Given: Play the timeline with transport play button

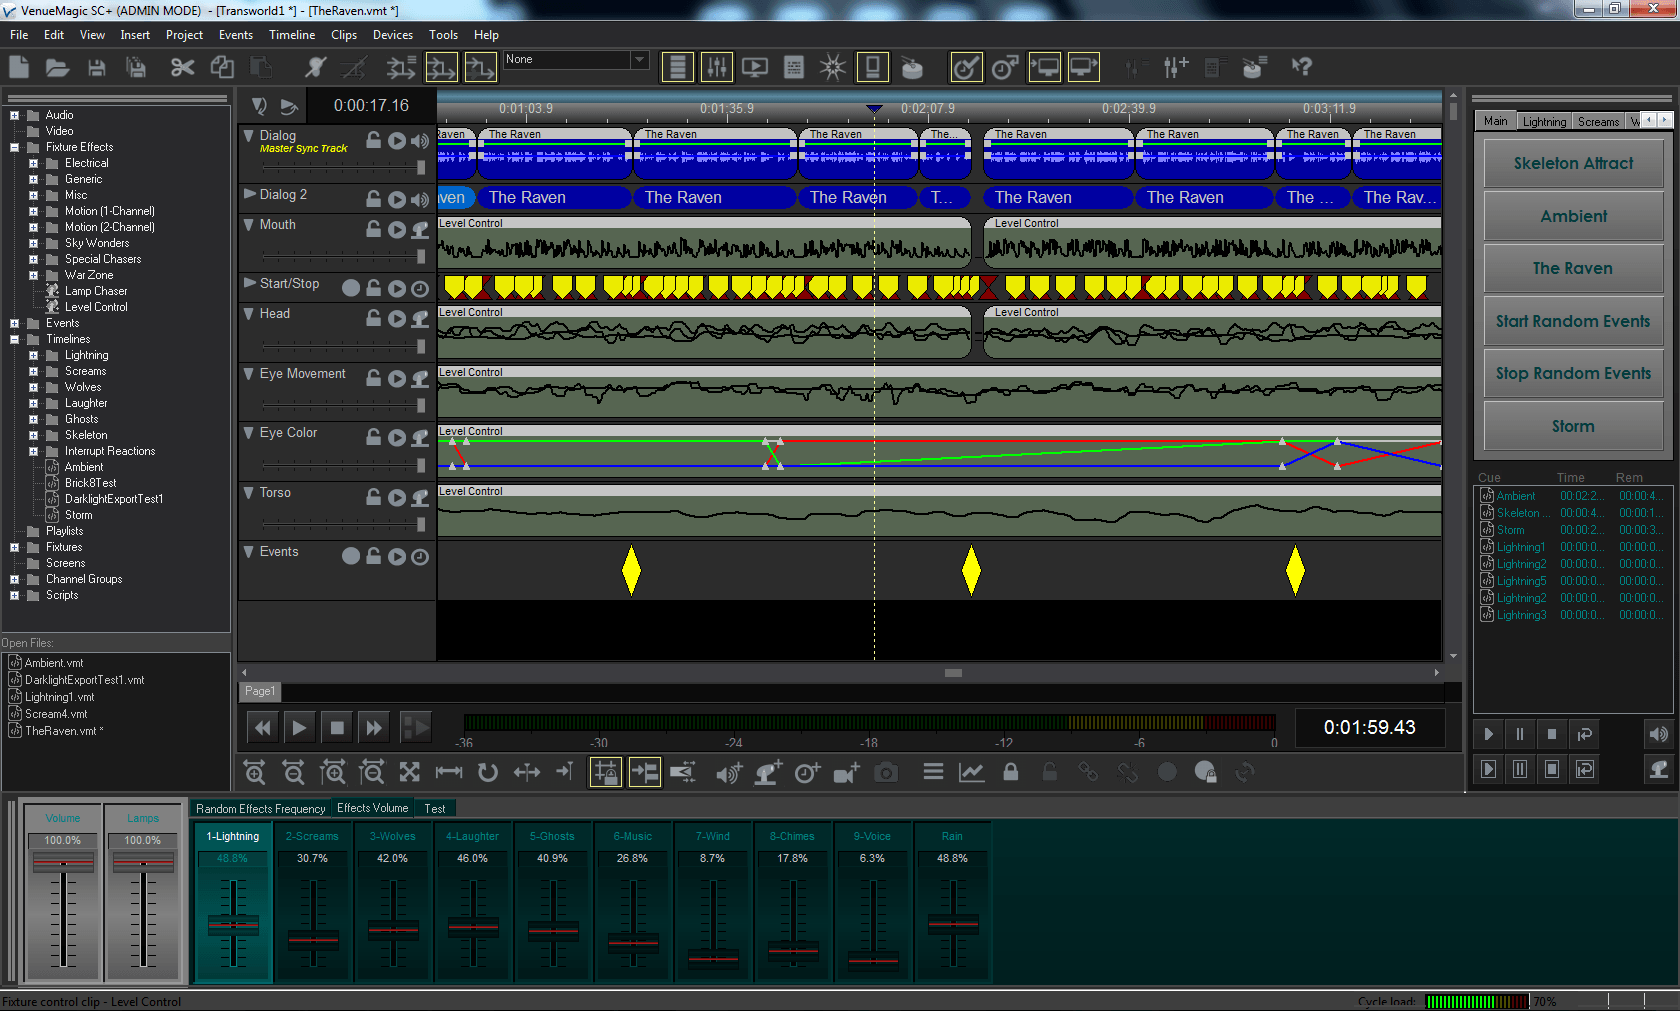Looking at the screenshot, I should (x=298, y=728).
